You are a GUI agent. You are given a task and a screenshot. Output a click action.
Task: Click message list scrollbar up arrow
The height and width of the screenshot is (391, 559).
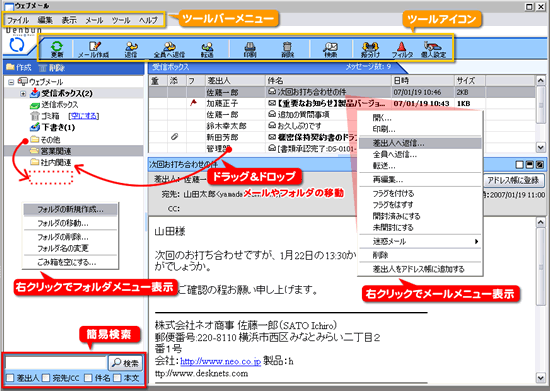[x=540, y=81]
